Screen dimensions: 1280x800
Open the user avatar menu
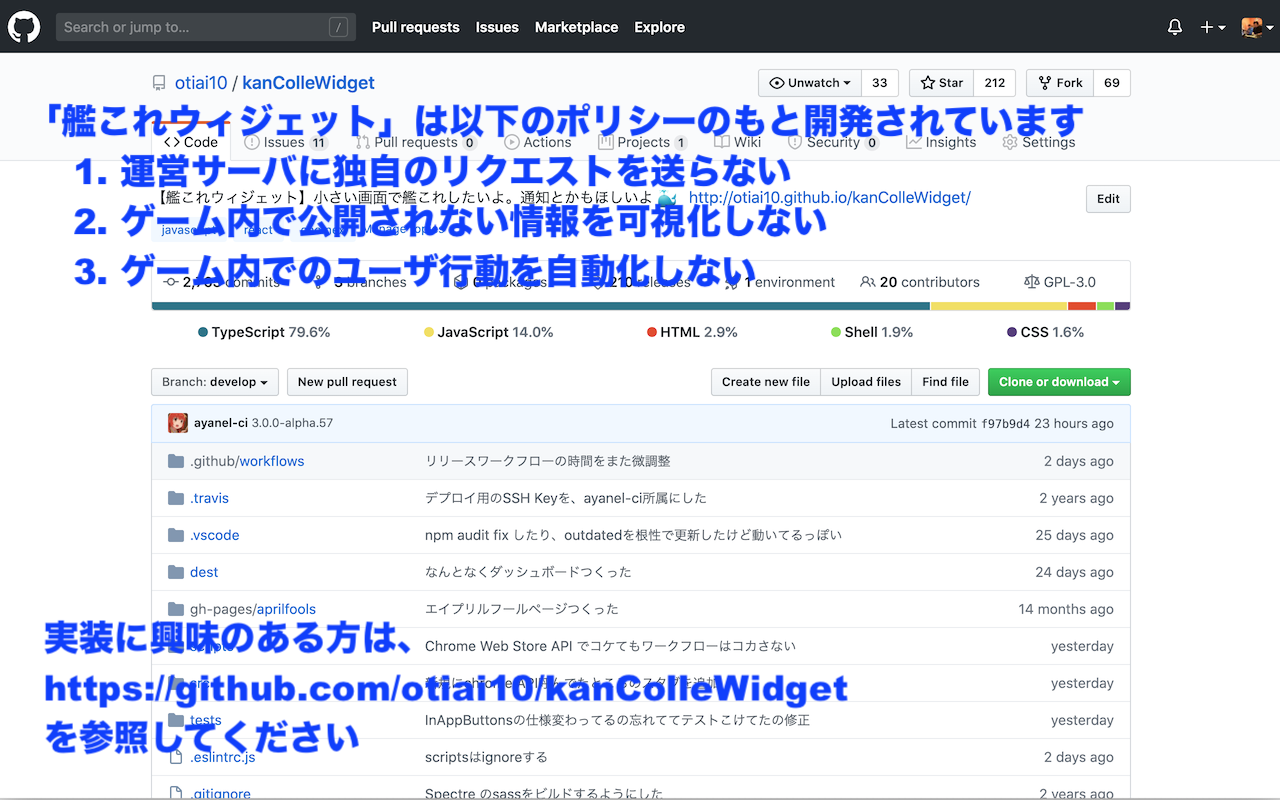[1256, 28]
